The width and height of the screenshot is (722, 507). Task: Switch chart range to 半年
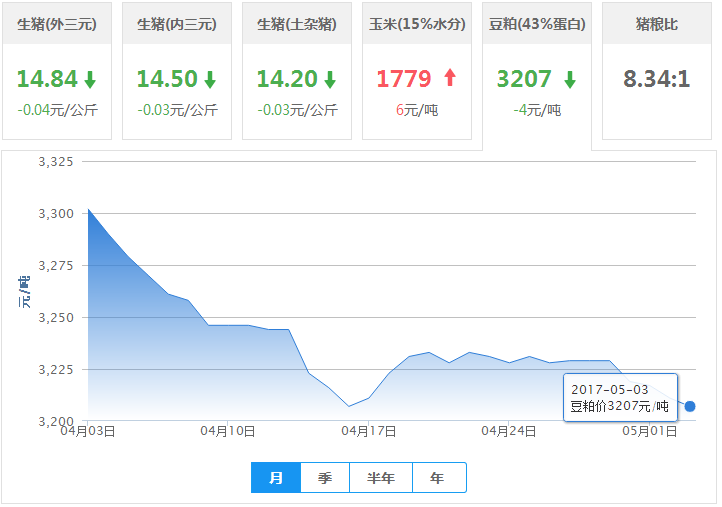[x=381, y=478]
